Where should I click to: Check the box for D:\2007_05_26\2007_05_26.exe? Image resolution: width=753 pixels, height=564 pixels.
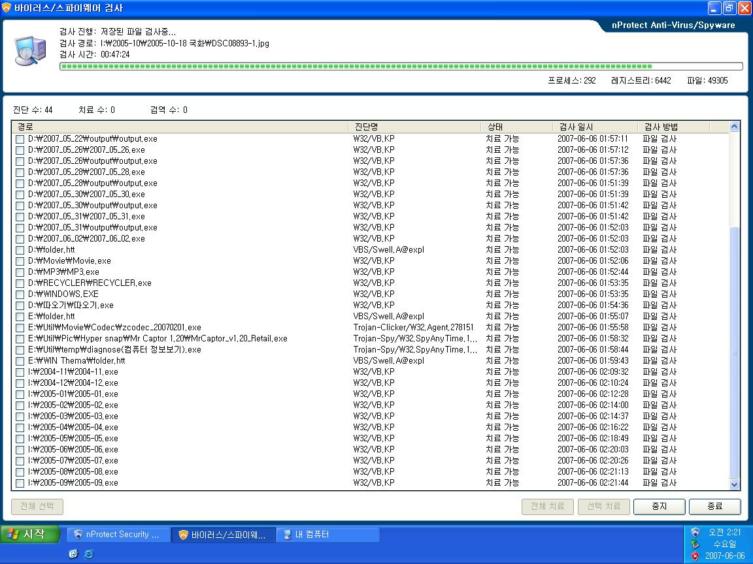[x=20, y=150]
